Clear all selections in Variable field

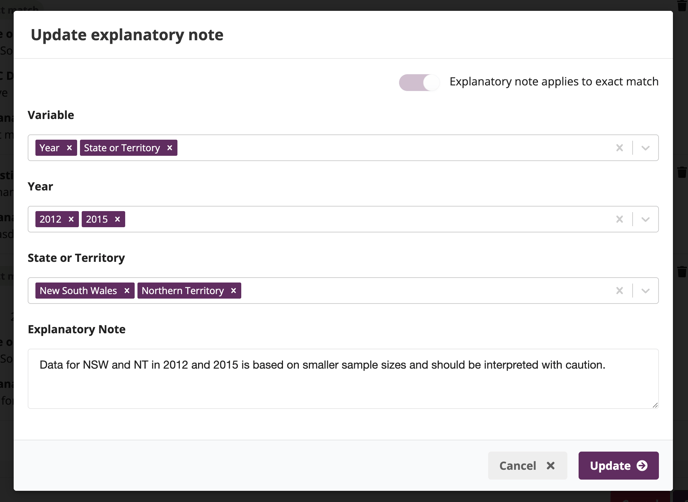tap(619, 148)
